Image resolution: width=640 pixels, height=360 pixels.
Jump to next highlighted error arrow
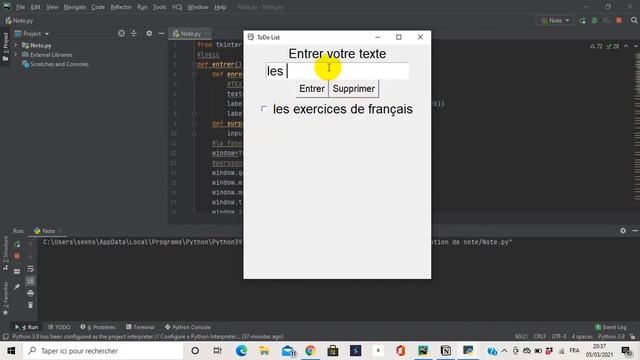635,46
